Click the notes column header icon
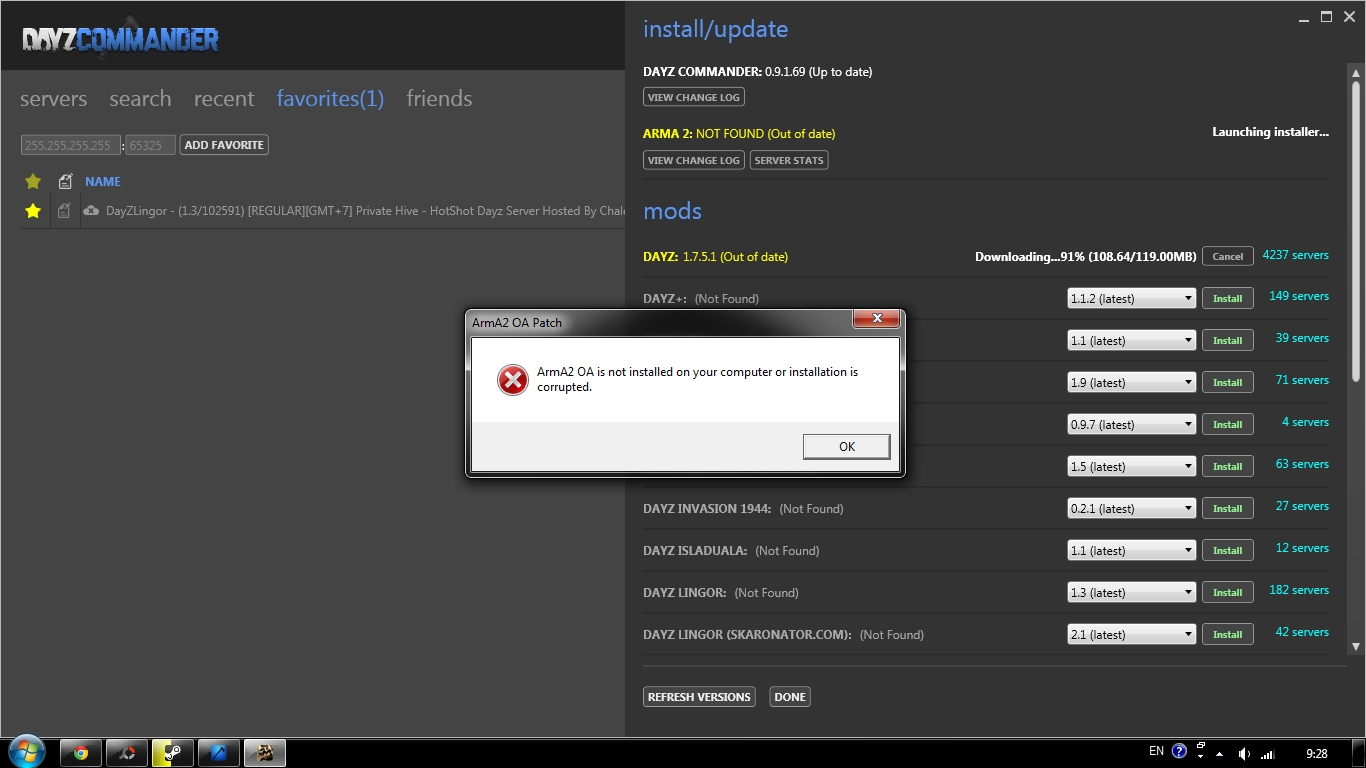The image size is (1366, 768). [65, 181]
